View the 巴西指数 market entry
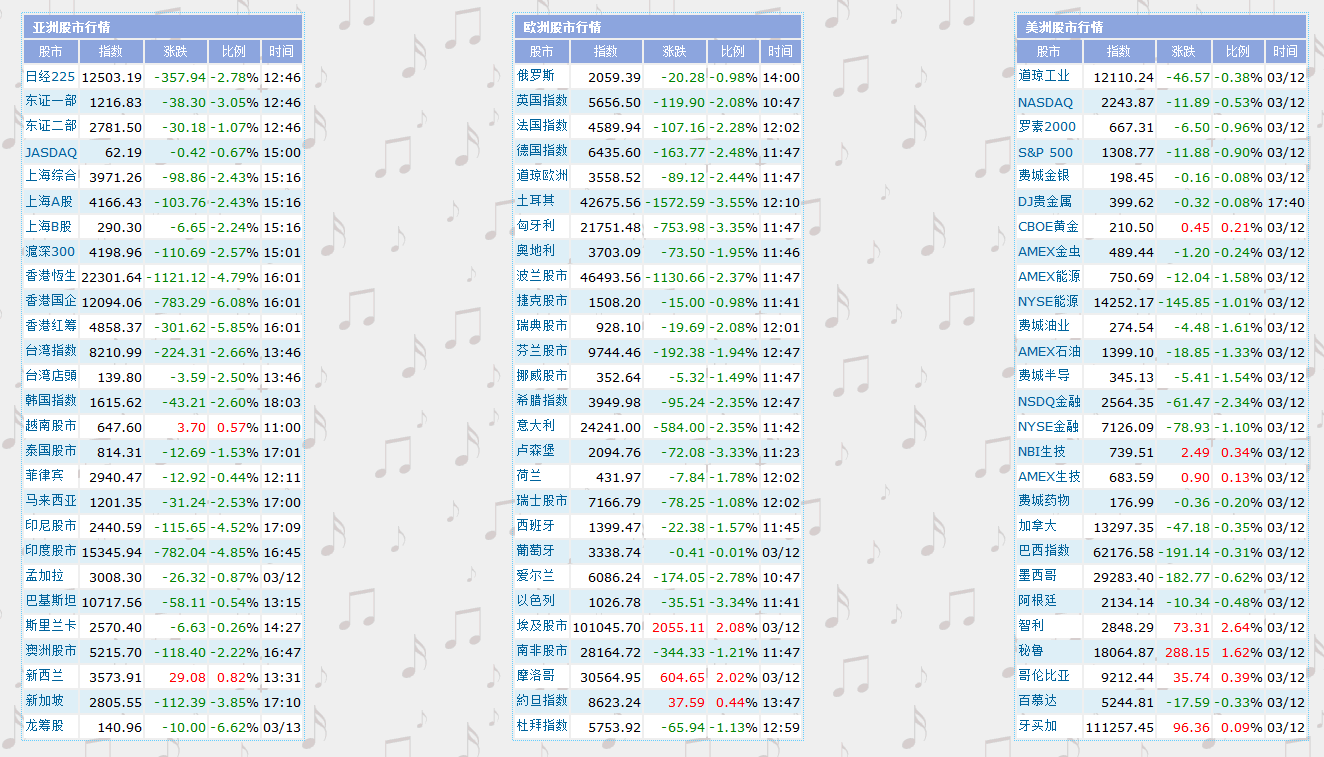The image size is (1324, 757). click(x=1048, y=550)
